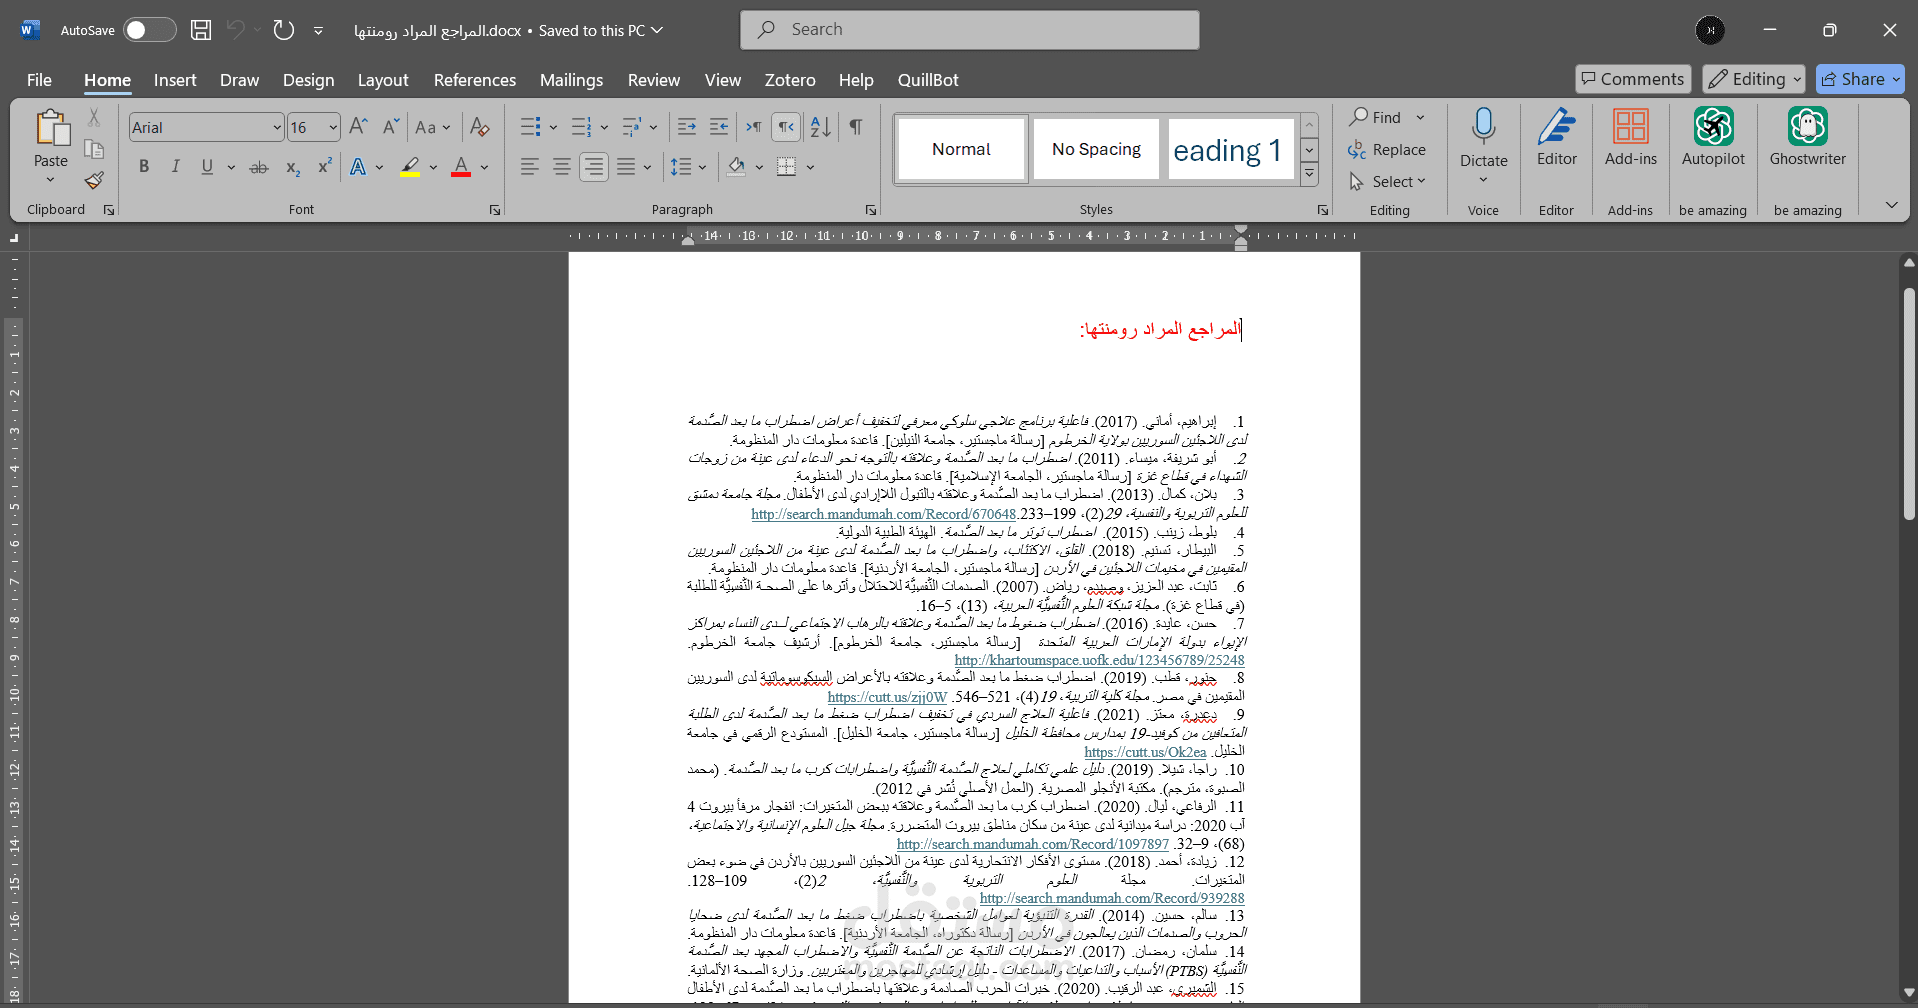1918x1008 pixels.
Task: Clear all formatting eraser icon
Action: (x=480, y=127)
